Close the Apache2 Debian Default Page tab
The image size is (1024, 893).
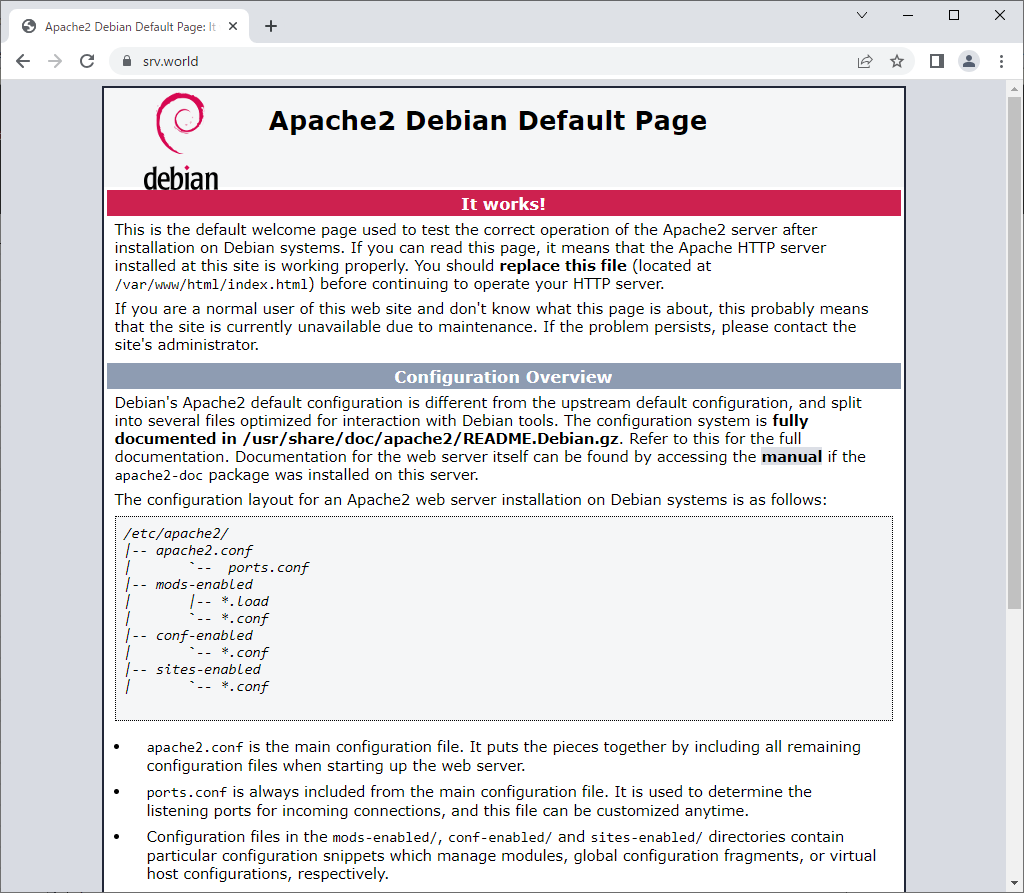[x=233, y=27]
